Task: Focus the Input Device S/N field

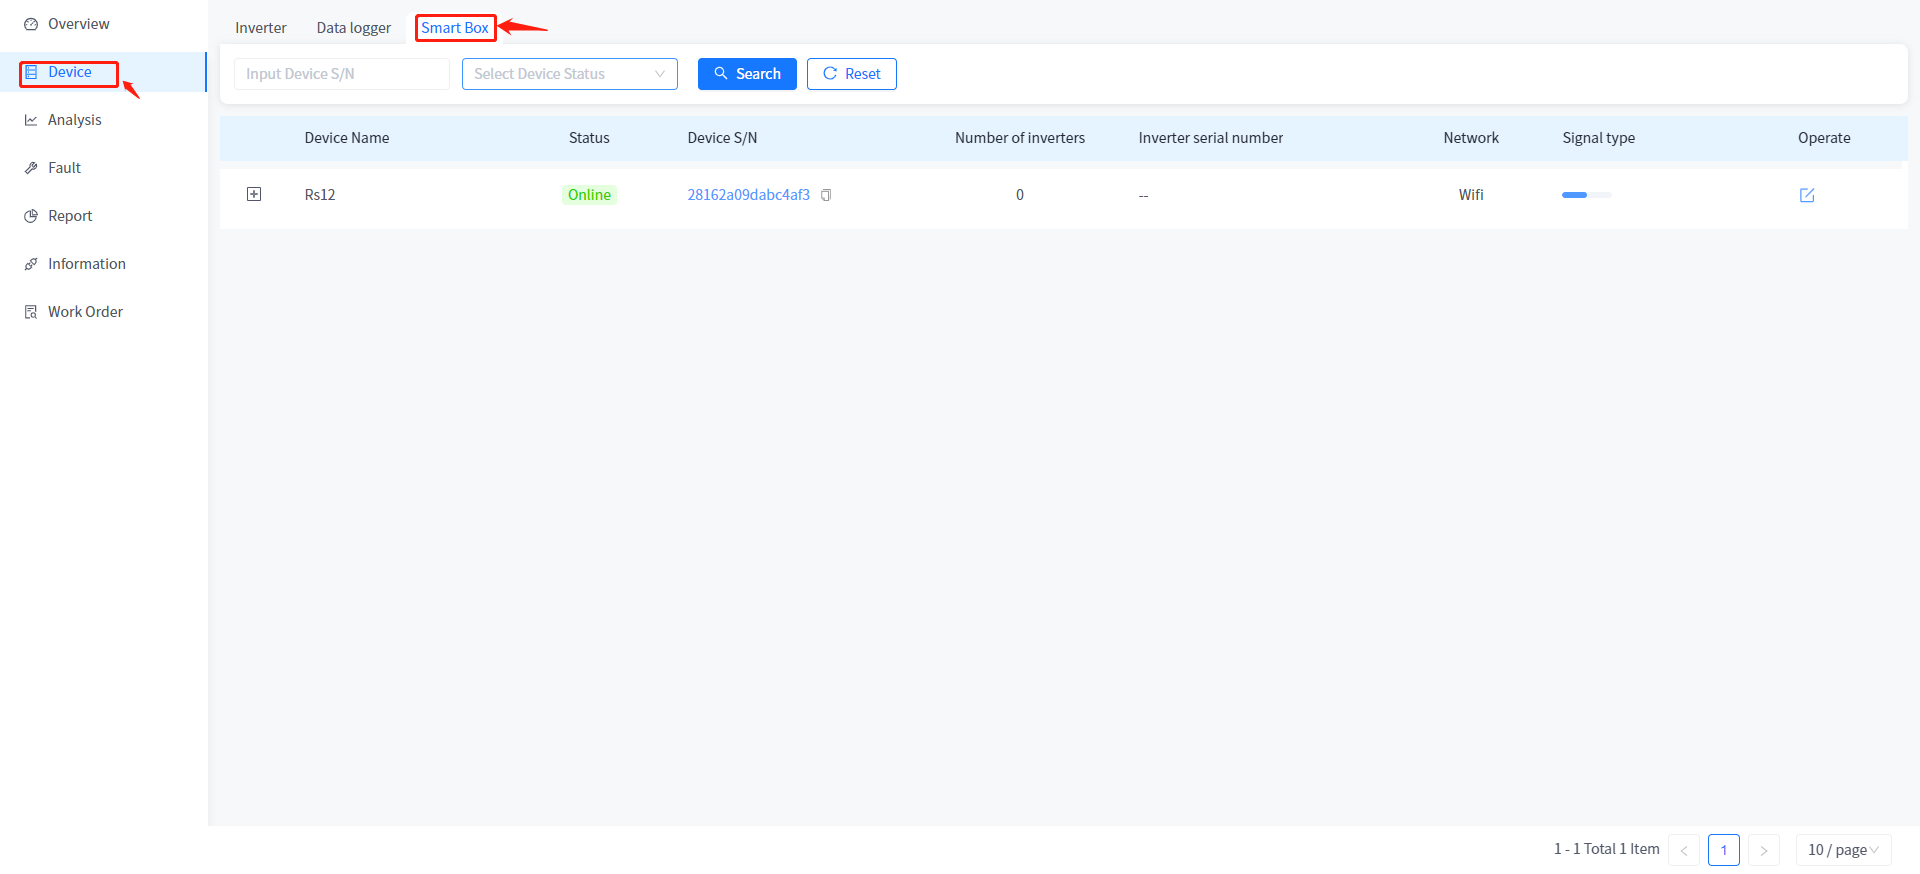Action: point(341,74)
